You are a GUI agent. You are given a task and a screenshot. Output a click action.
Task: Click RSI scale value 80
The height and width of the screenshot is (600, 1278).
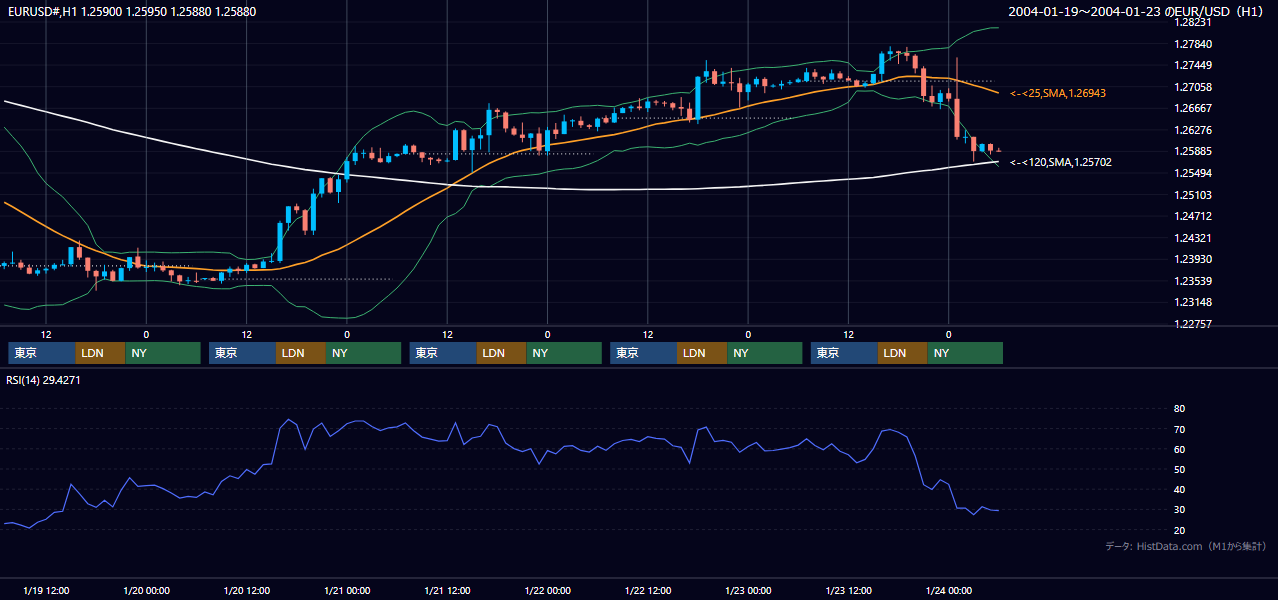[x=1179, y=409]
